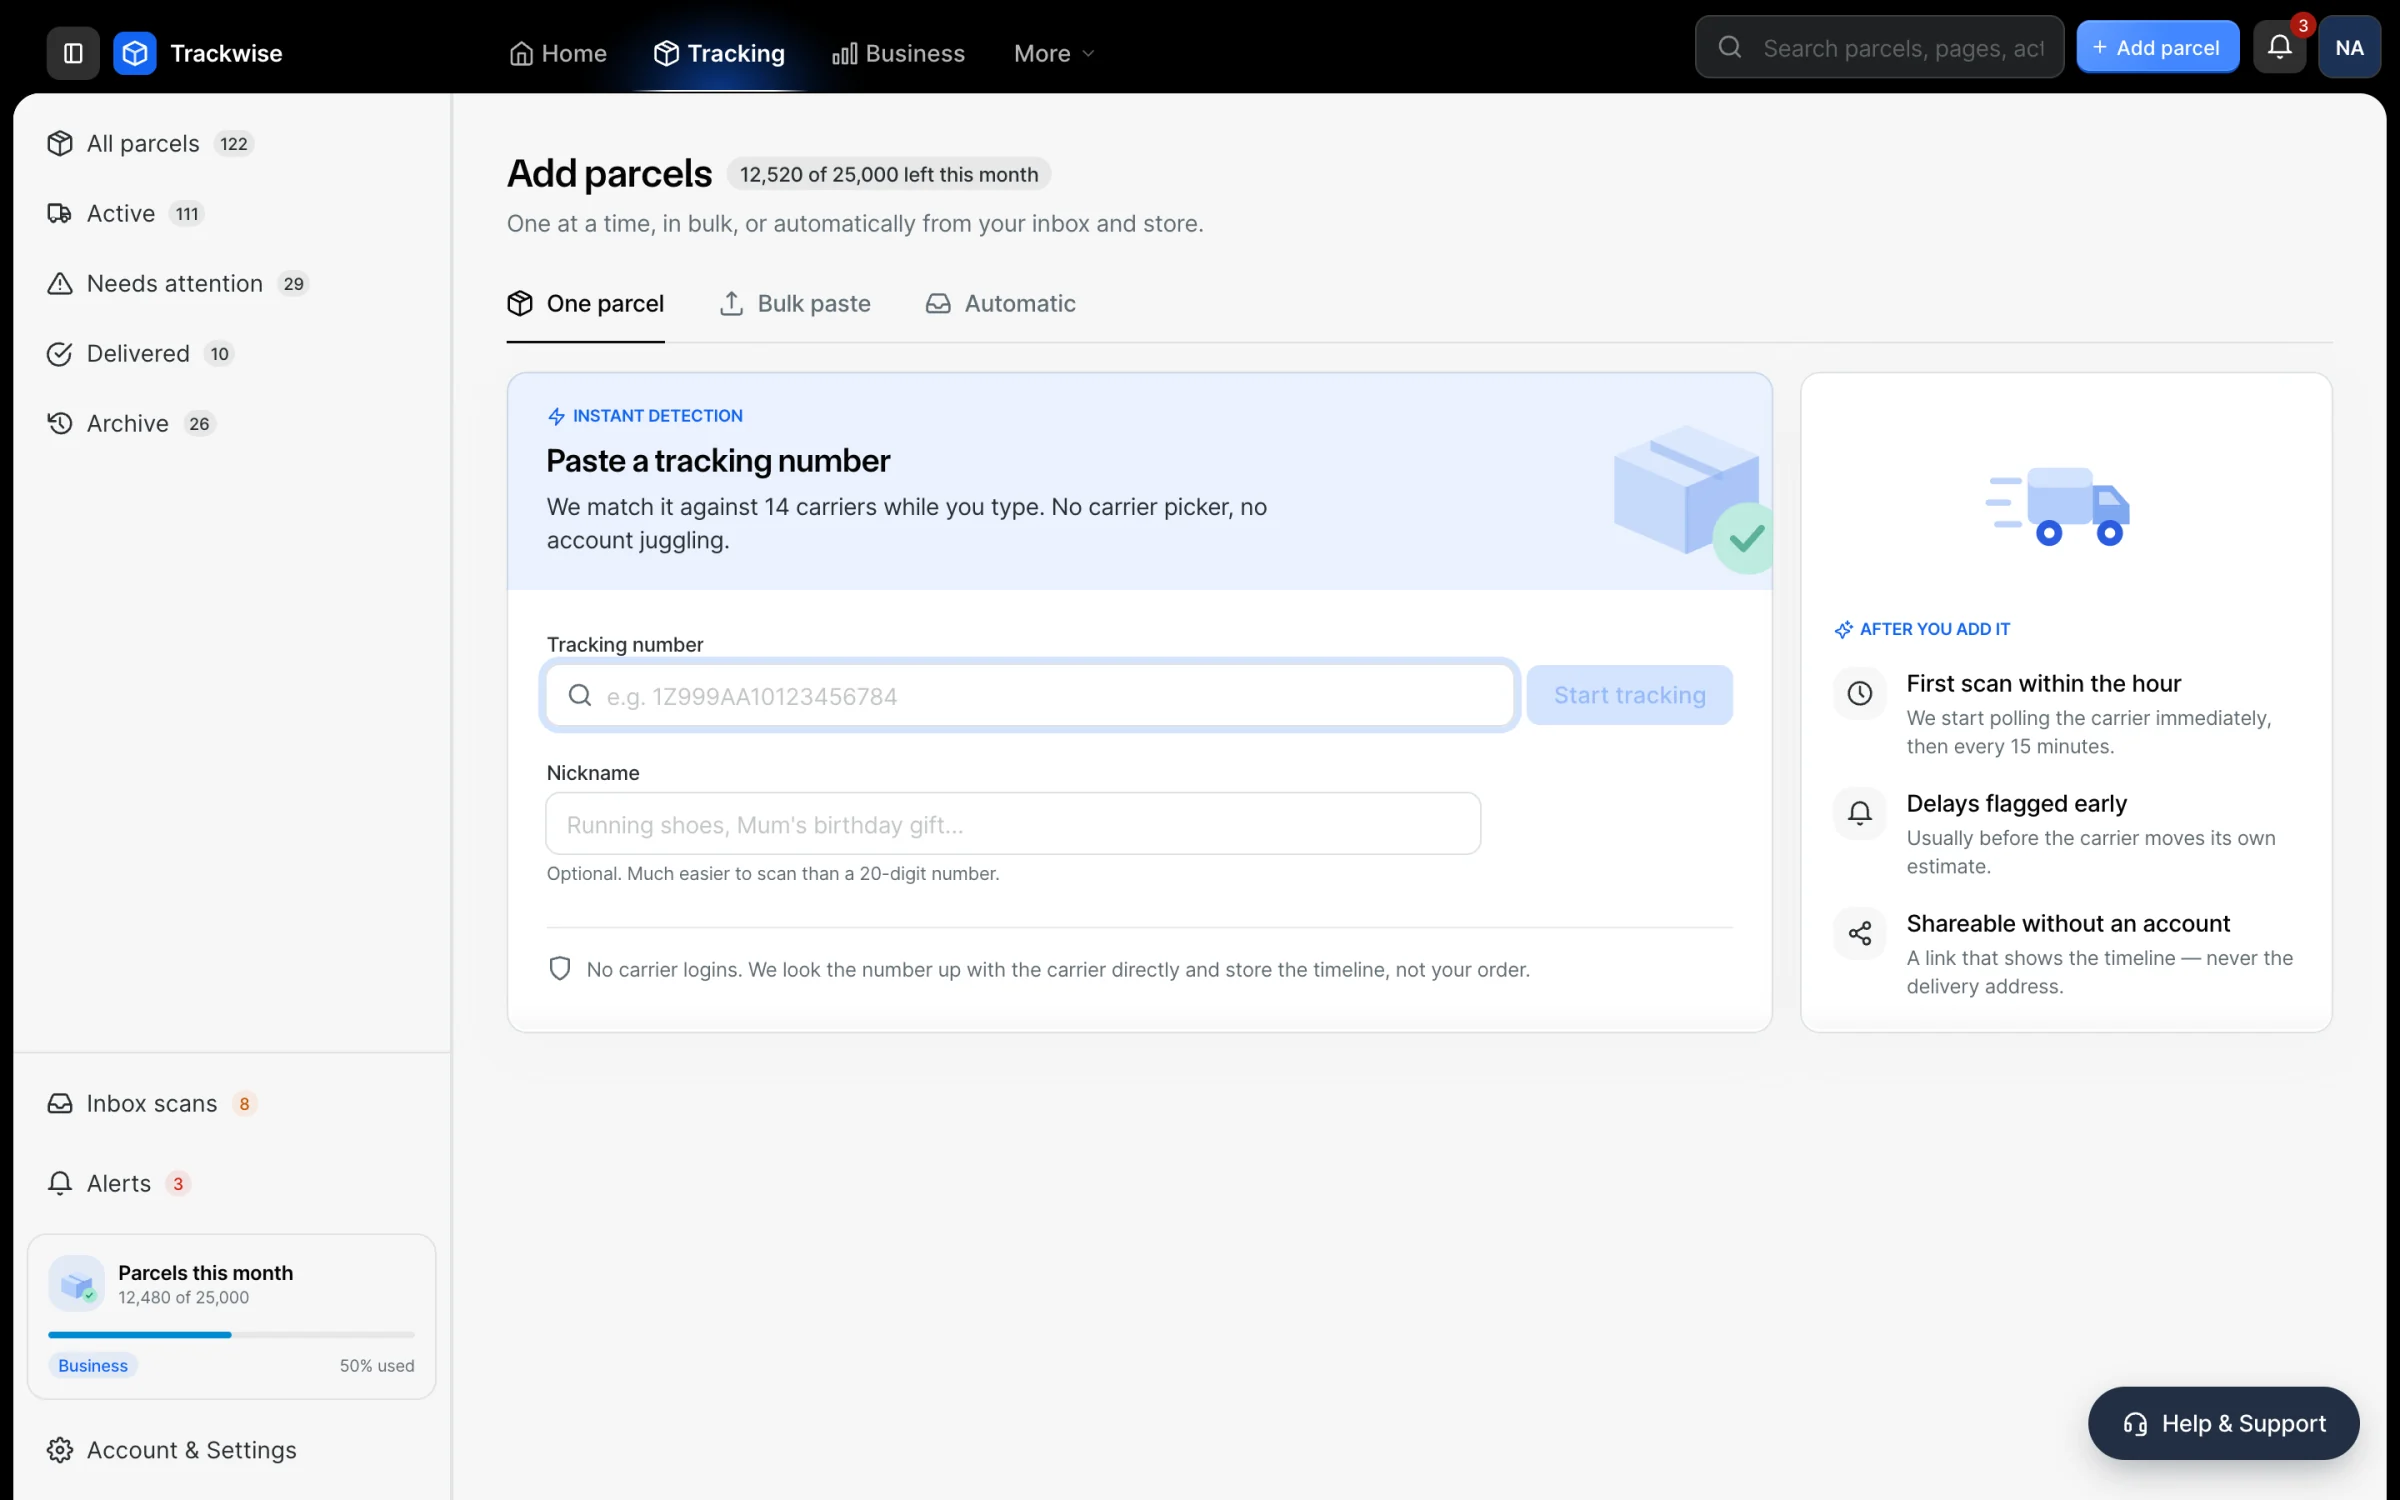Image resolution: width=2400 pixels, height=1500 pixels.
Task: Click the monthly parcels usage progress bar
Action: click(231, 1334)
